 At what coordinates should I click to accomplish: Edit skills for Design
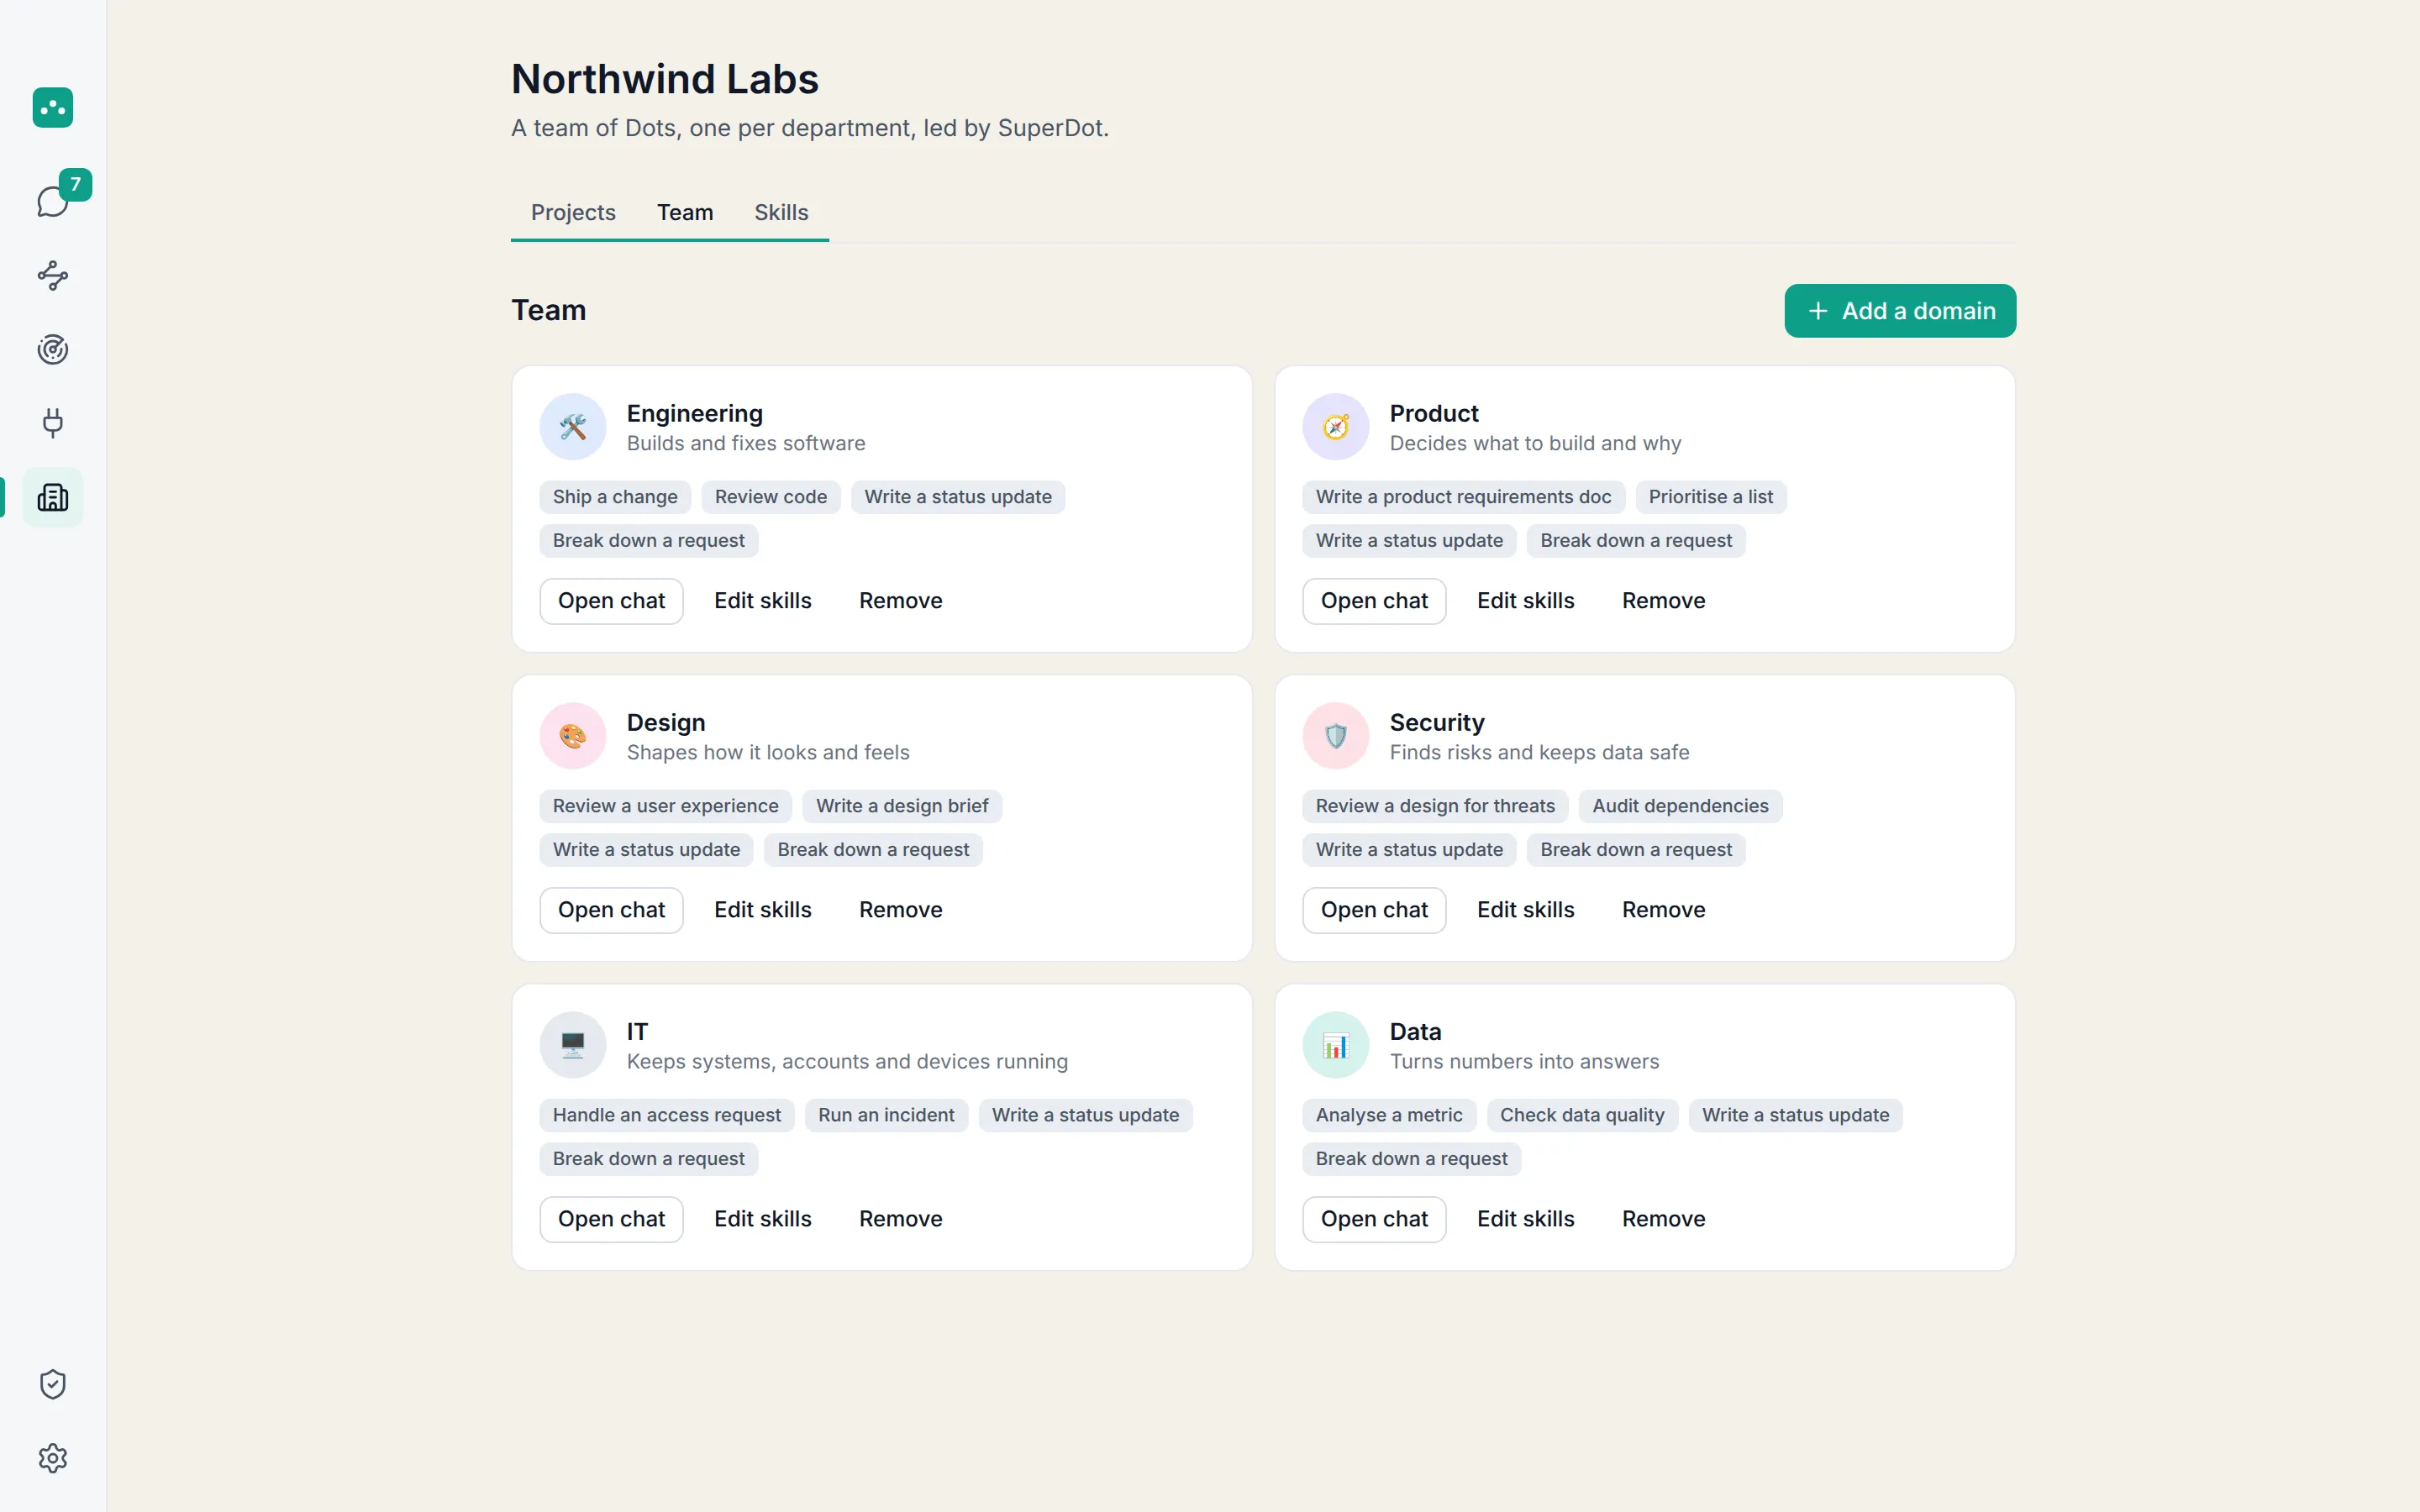click(763, 910)
